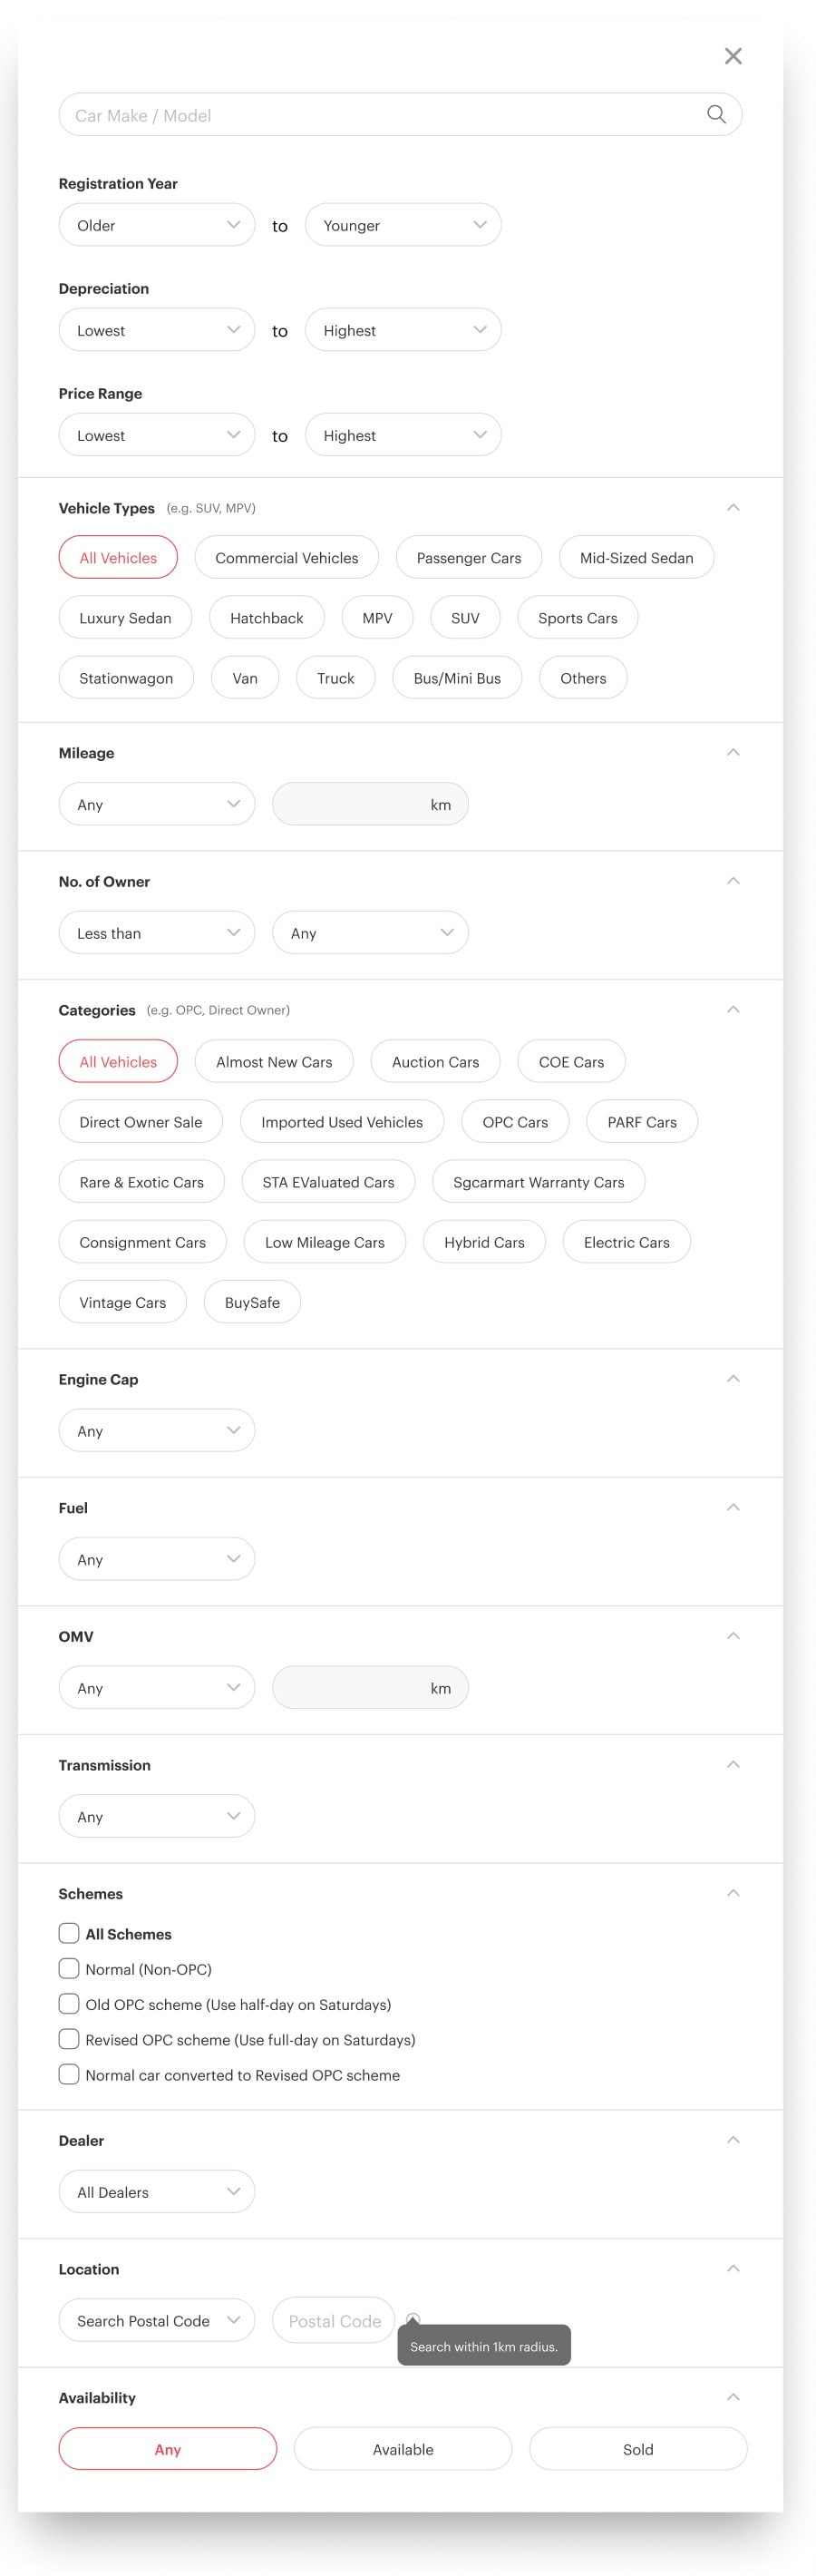Click the Car Make / Model search field

coord(400,114)
